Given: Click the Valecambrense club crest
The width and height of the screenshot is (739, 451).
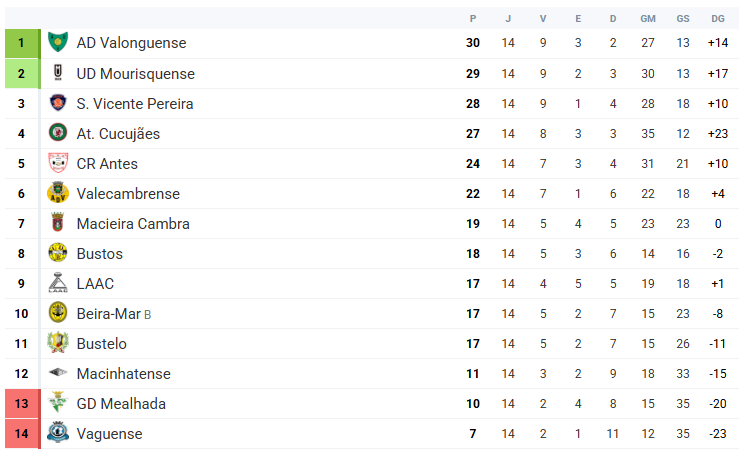Looking at the screenshot, I should 57,194.
